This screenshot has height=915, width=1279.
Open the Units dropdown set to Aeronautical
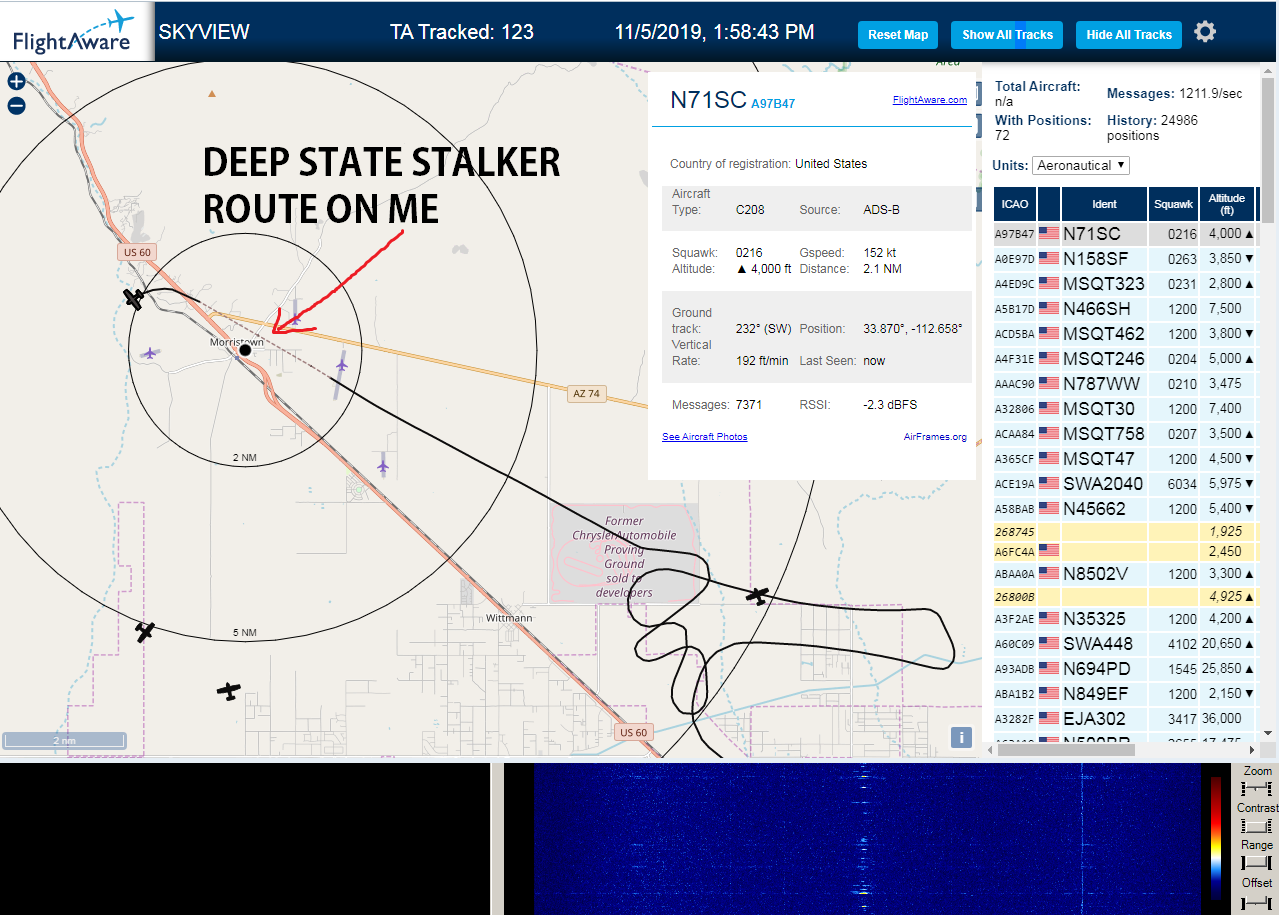click(1081, 165)
